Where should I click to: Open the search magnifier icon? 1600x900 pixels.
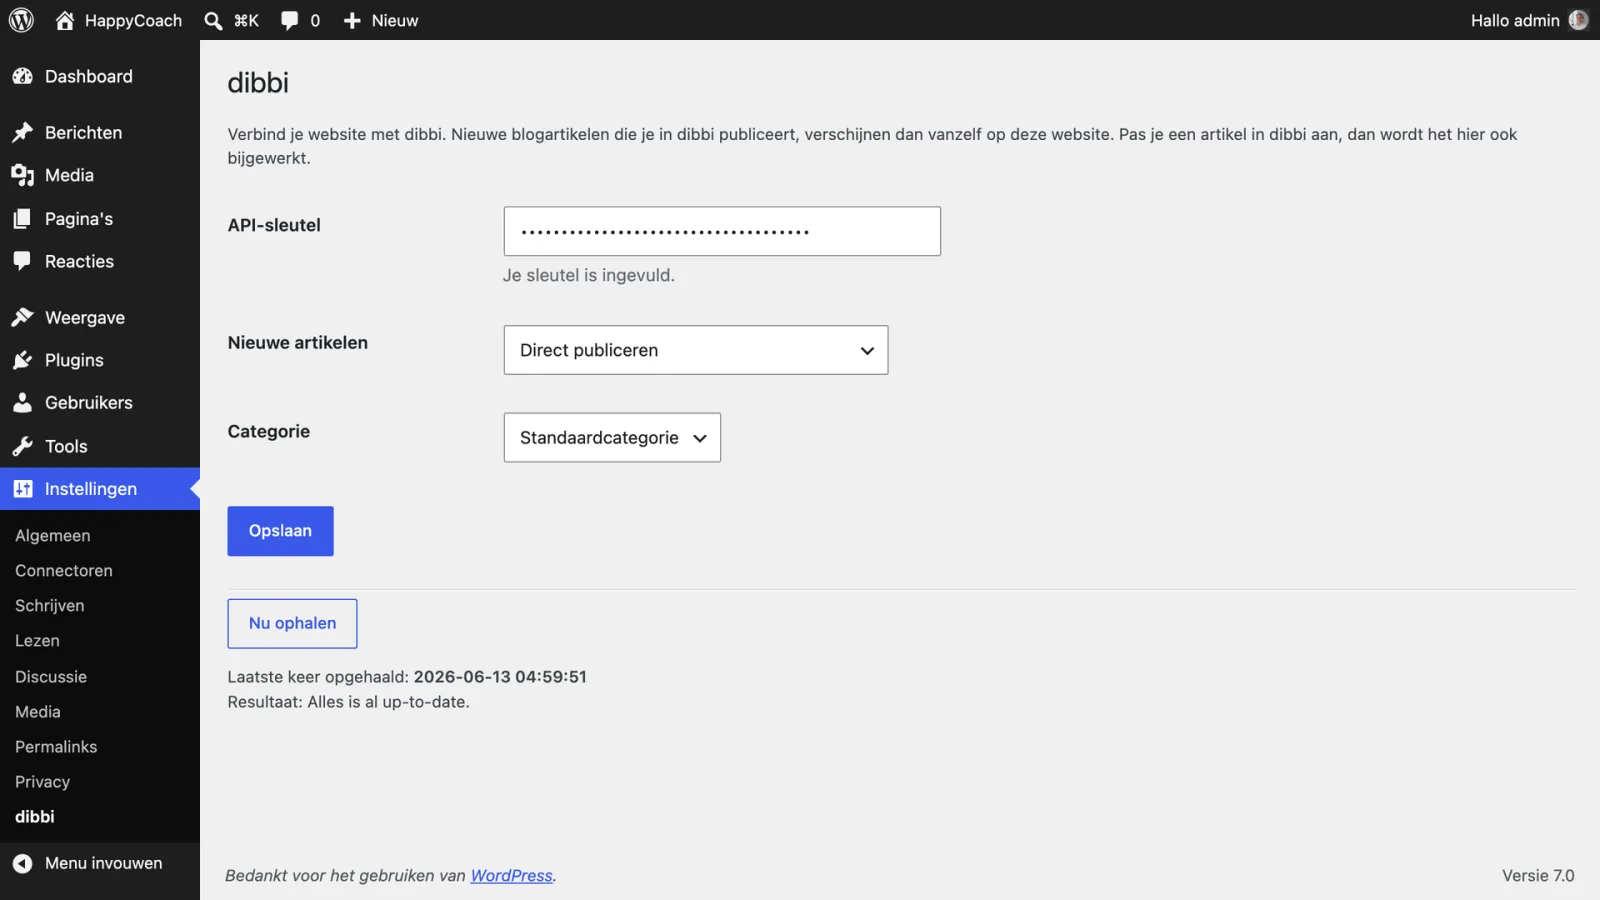point(213,20)
